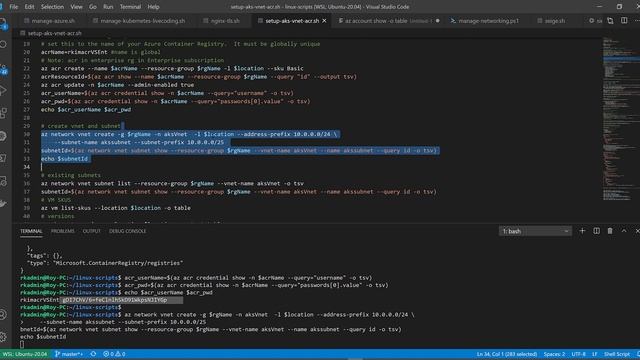Click '# existing subnets' comment on line 35
Image resolution: width=640 pixels, height=360 pixels.
point(71,175)
